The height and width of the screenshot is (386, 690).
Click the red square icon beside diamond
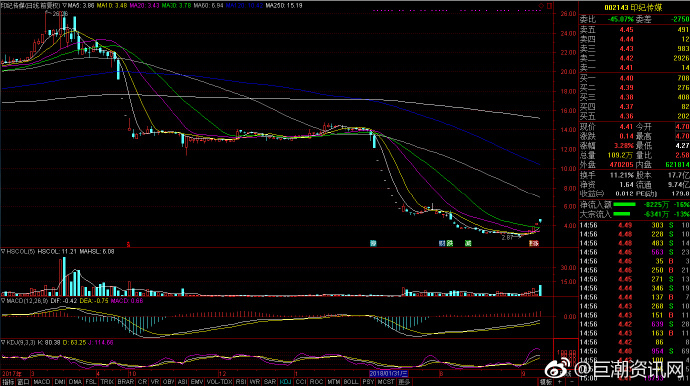click(549, 6)
